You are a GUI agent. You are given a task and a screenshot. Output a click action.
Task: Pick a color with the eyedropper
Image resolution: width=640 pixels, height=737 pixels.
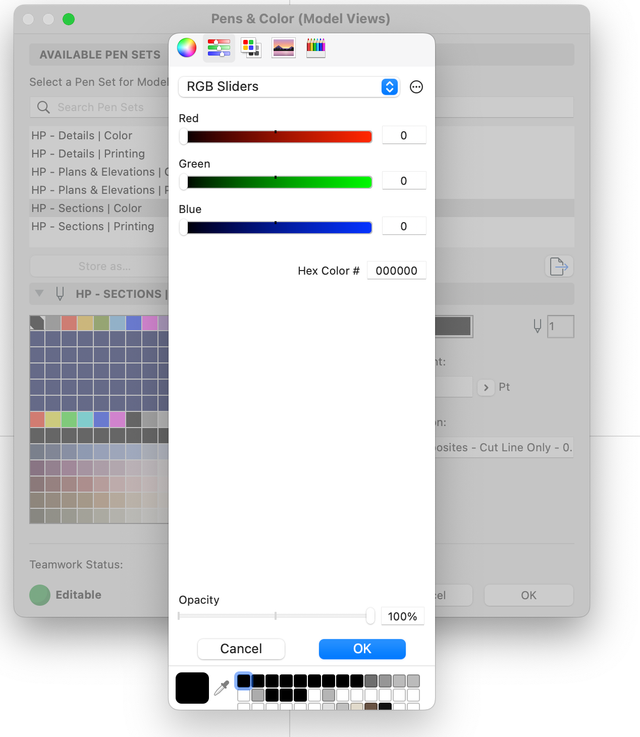point(221,688)
